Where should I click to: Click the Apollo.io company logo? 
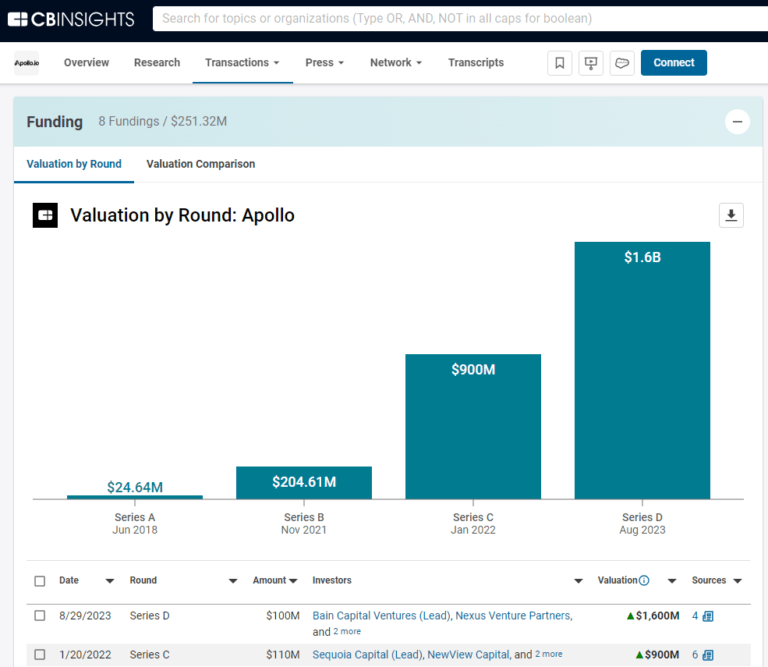click(26, 63)
